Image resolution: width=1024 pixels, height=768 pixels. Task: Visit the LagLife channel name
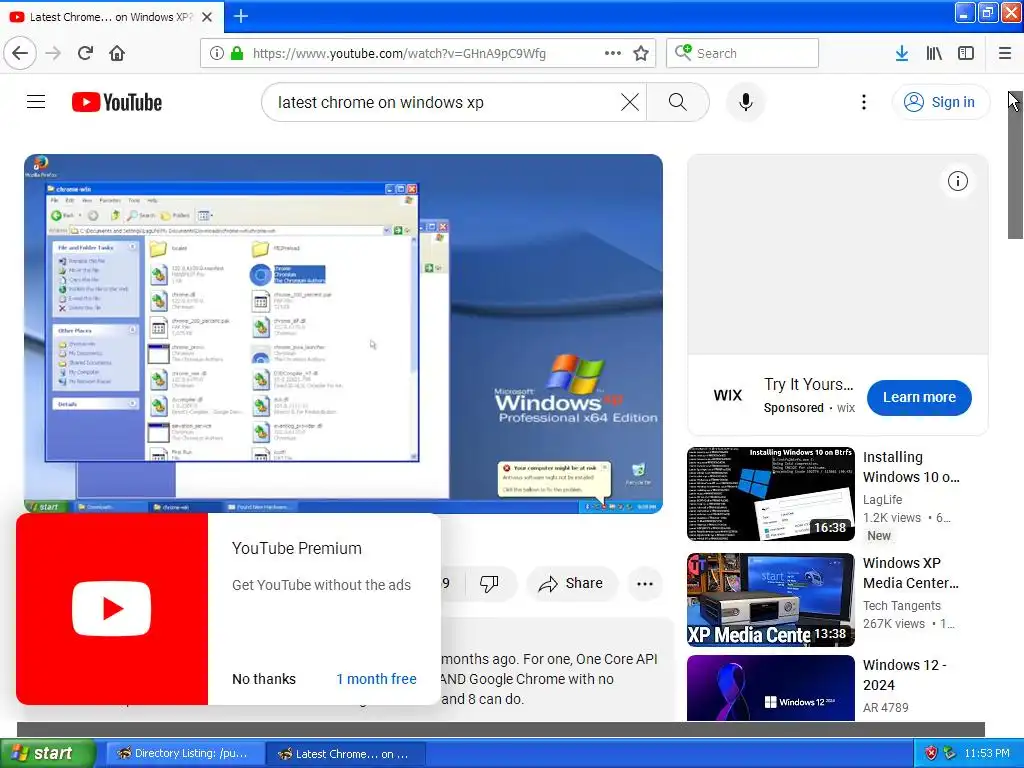[x=882, y=500]
